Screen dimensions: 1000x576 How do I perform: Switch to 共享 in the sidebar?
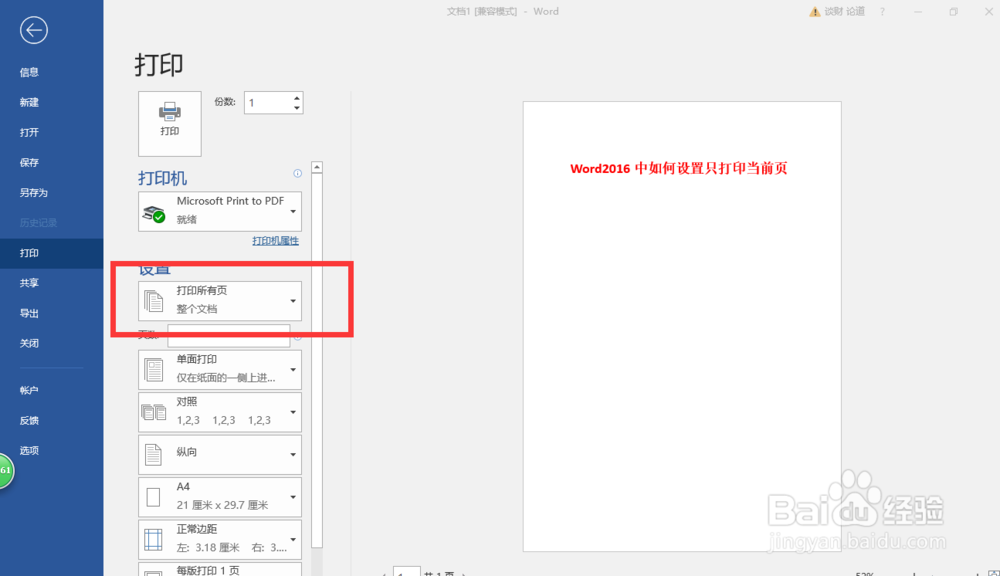click(29, 282)
